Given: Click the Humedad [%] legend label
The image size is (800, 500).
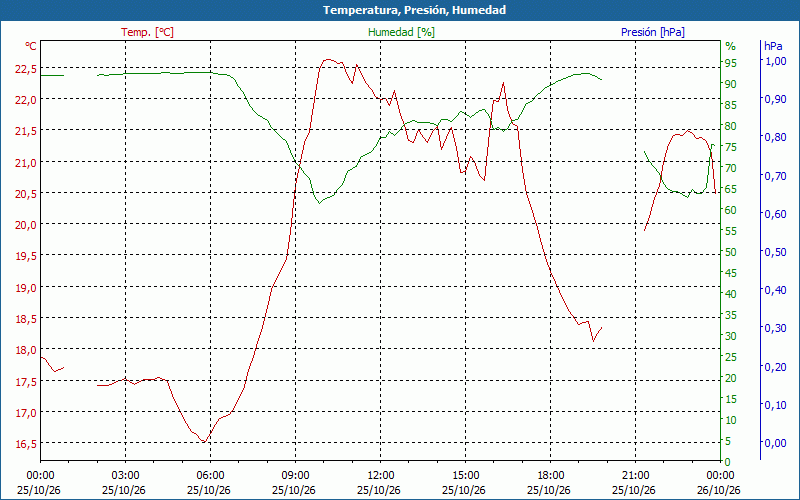Looking at the screenshot, I should pyautogui.click(x=401, y=32).
